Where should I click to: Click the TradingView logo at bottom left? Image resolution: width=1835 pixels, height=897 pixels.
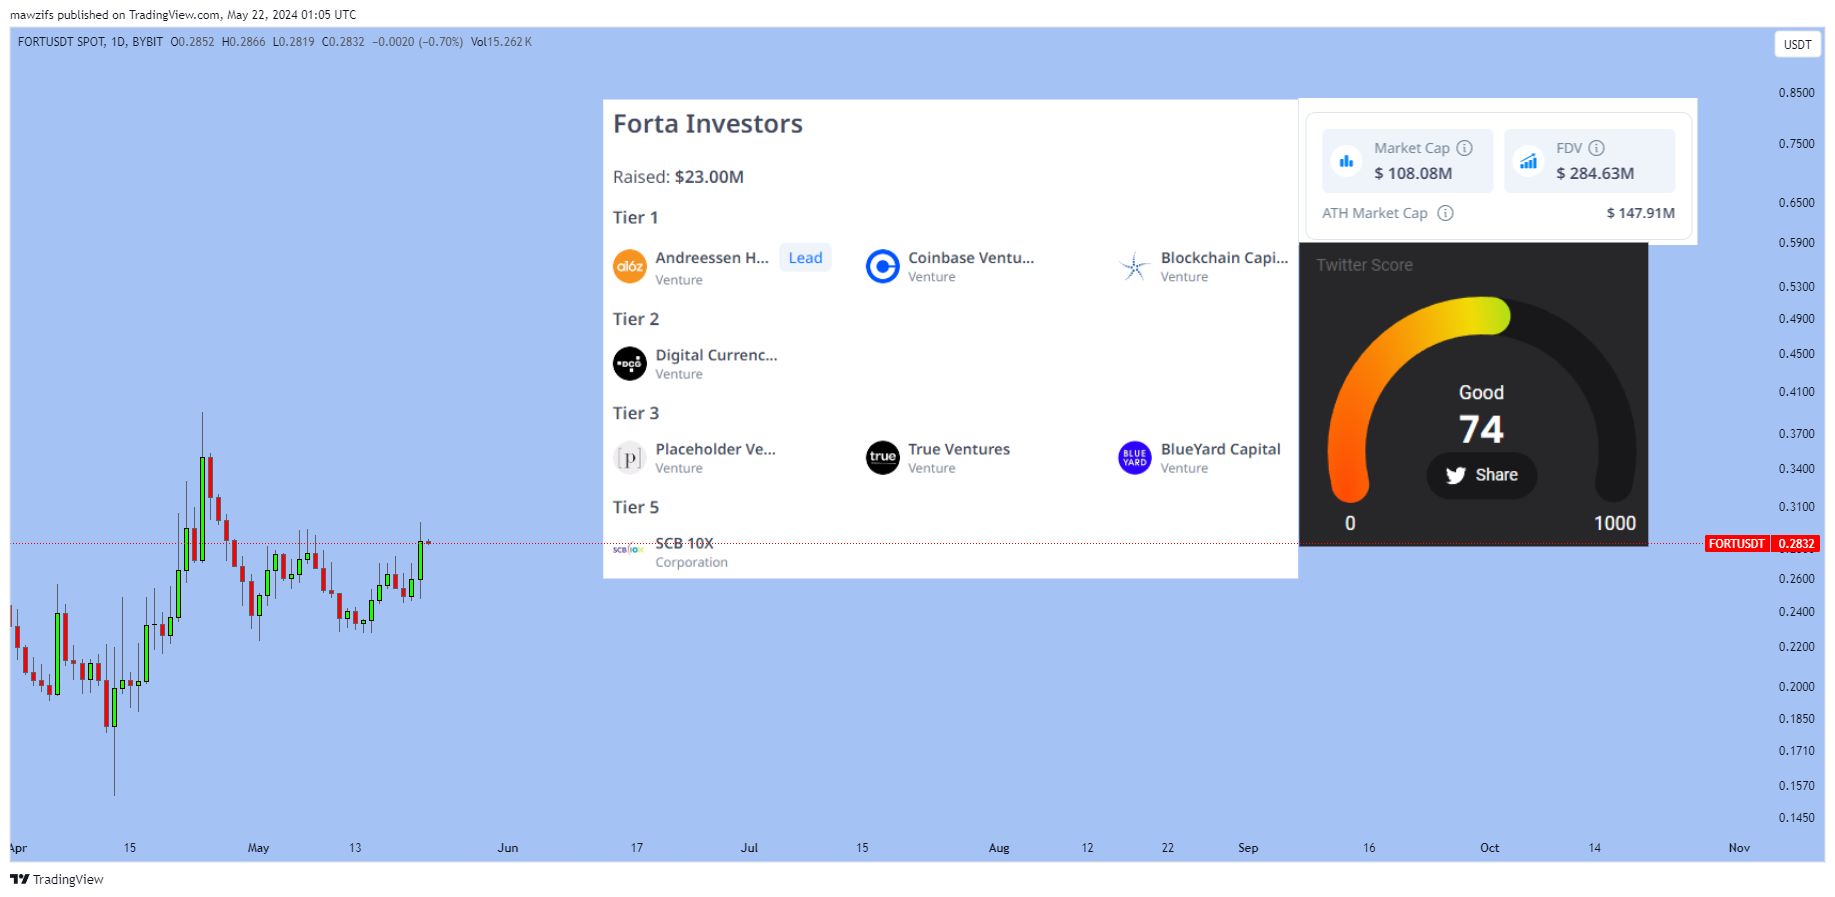(x=57, y=879)
